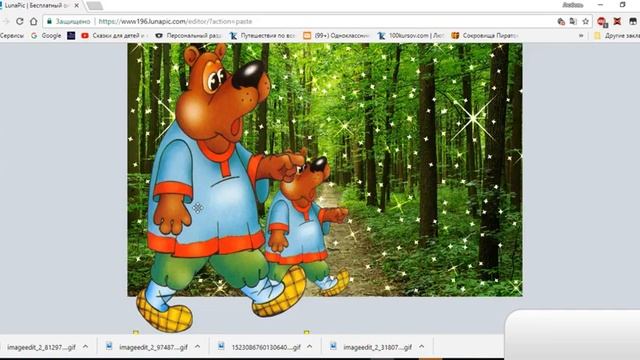This screenshot has width=640, height=360.
Task: Open the dark square bookmark after Google
Action: (71, 36)
